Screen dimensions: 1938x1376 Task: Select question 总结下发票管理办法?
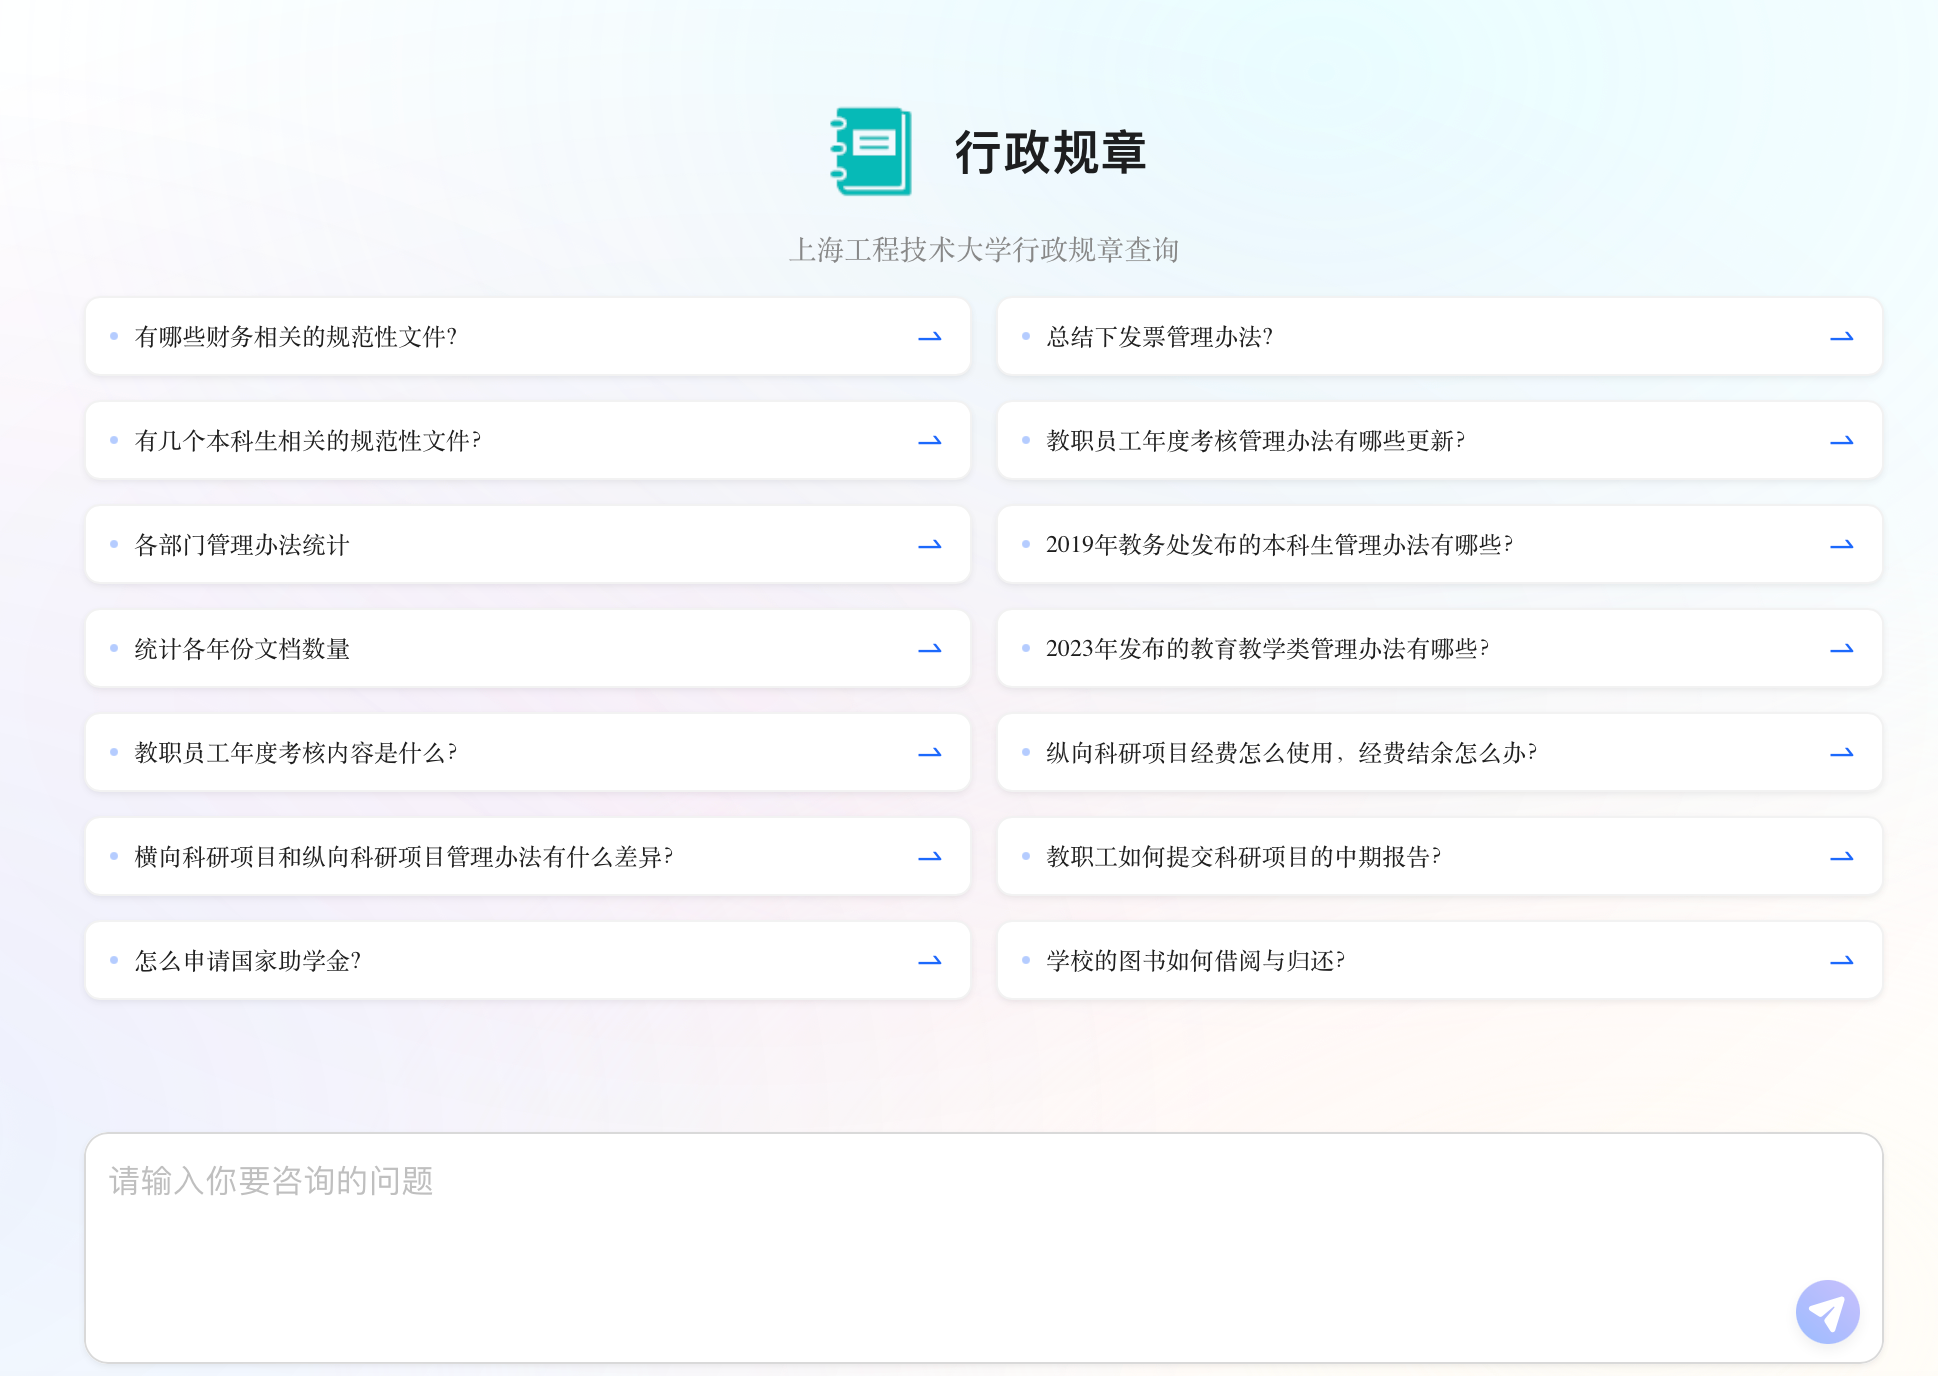click(x=1440, y=337)
